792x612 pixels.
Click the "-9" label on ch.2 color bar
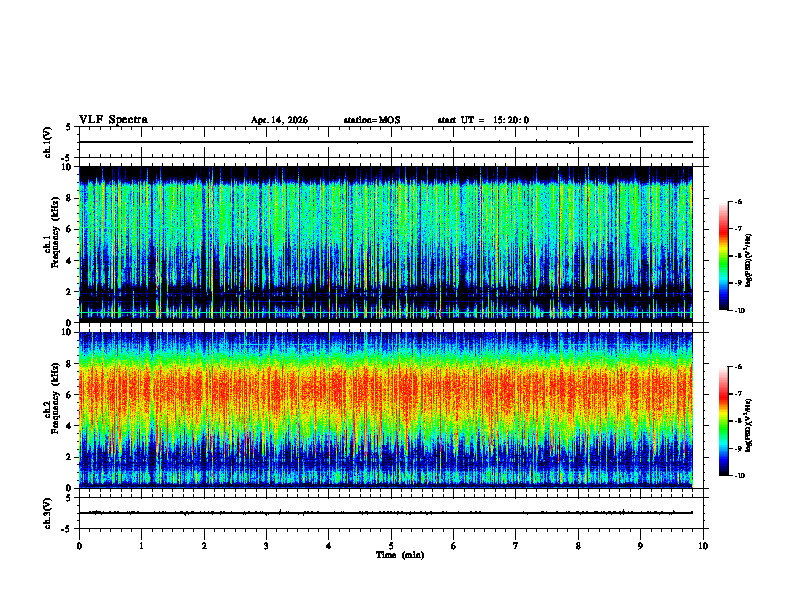[738, 448]
